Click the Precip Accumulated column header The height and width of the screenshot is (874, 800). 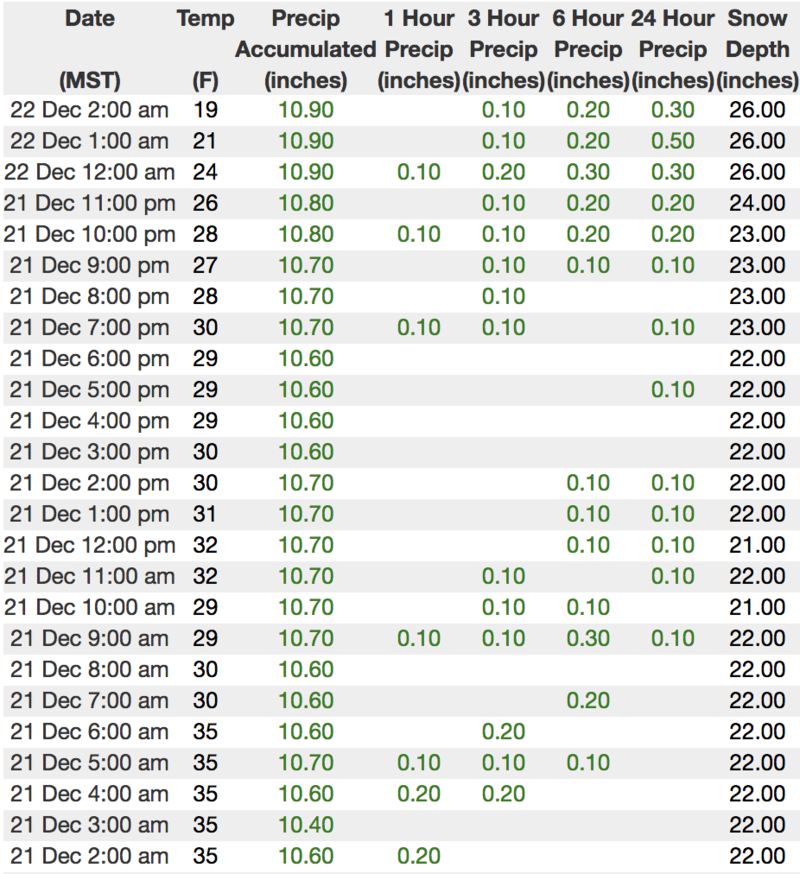point(306,49)
